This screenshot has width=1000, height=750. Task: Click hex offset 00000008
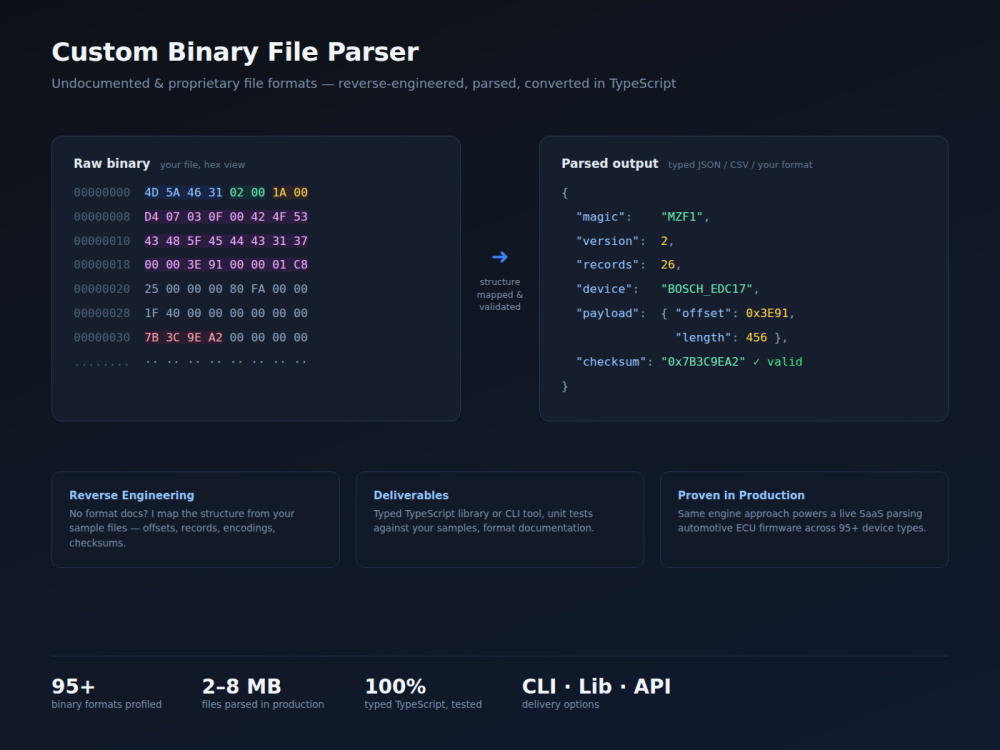pyautogui.click(x=102, y=217)
